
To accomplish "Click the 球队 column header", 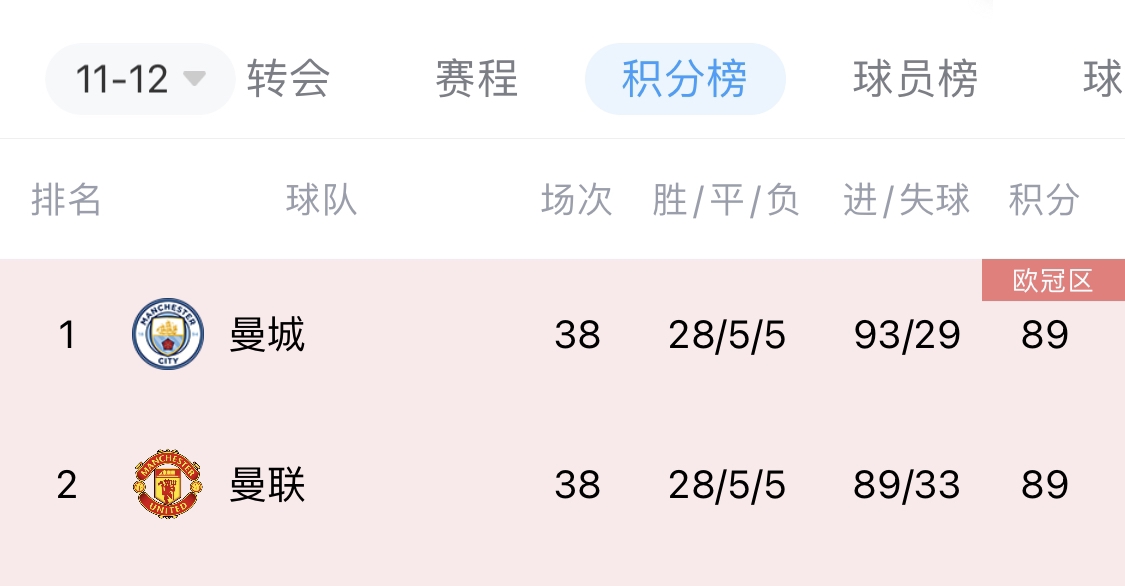I will pyautogui.click(x=321, y=199).
